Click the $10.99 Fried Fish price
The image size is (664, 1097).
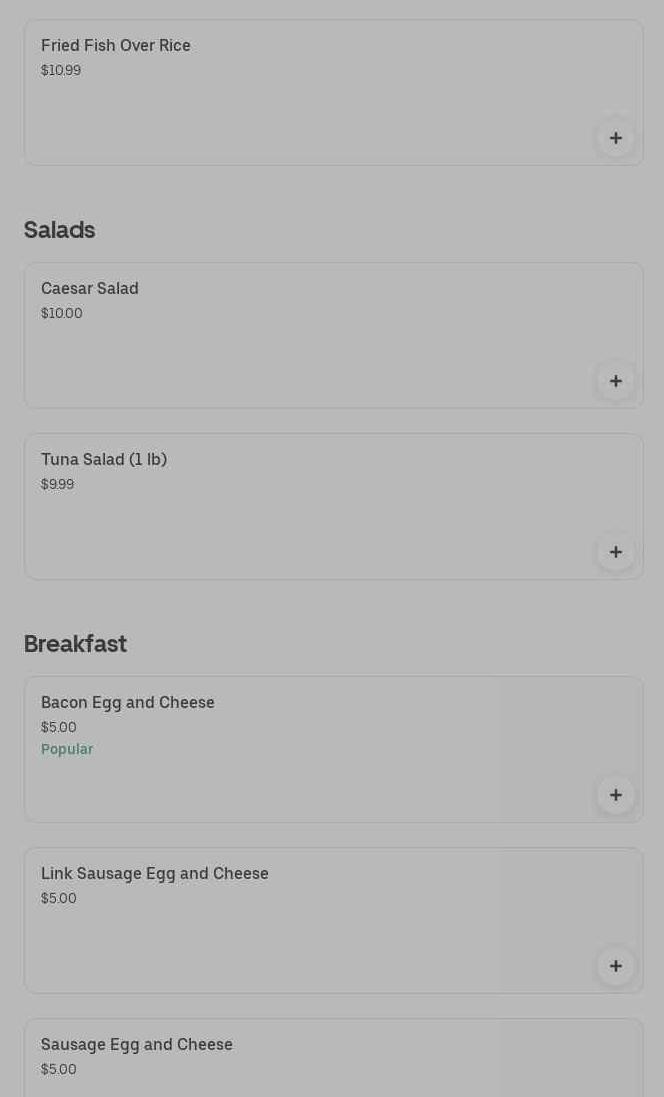click(x=61, y=70)
